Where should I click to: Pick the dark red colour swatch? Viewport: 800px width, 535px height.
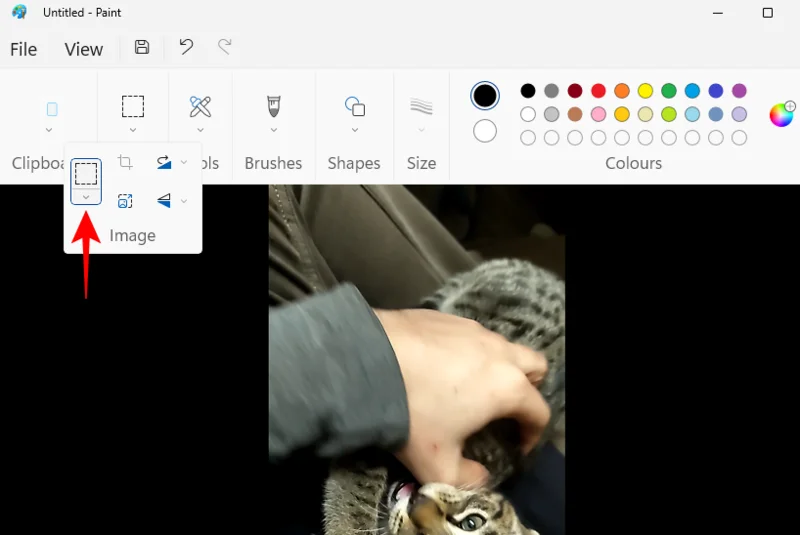coord(575,91)
